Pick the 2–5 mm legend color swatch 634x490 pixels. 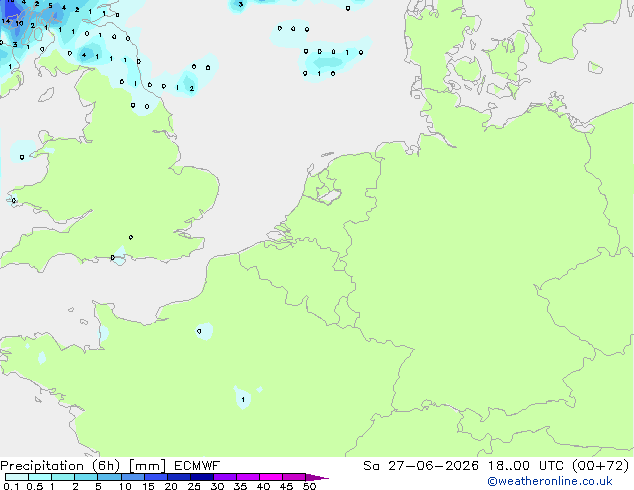86,477
